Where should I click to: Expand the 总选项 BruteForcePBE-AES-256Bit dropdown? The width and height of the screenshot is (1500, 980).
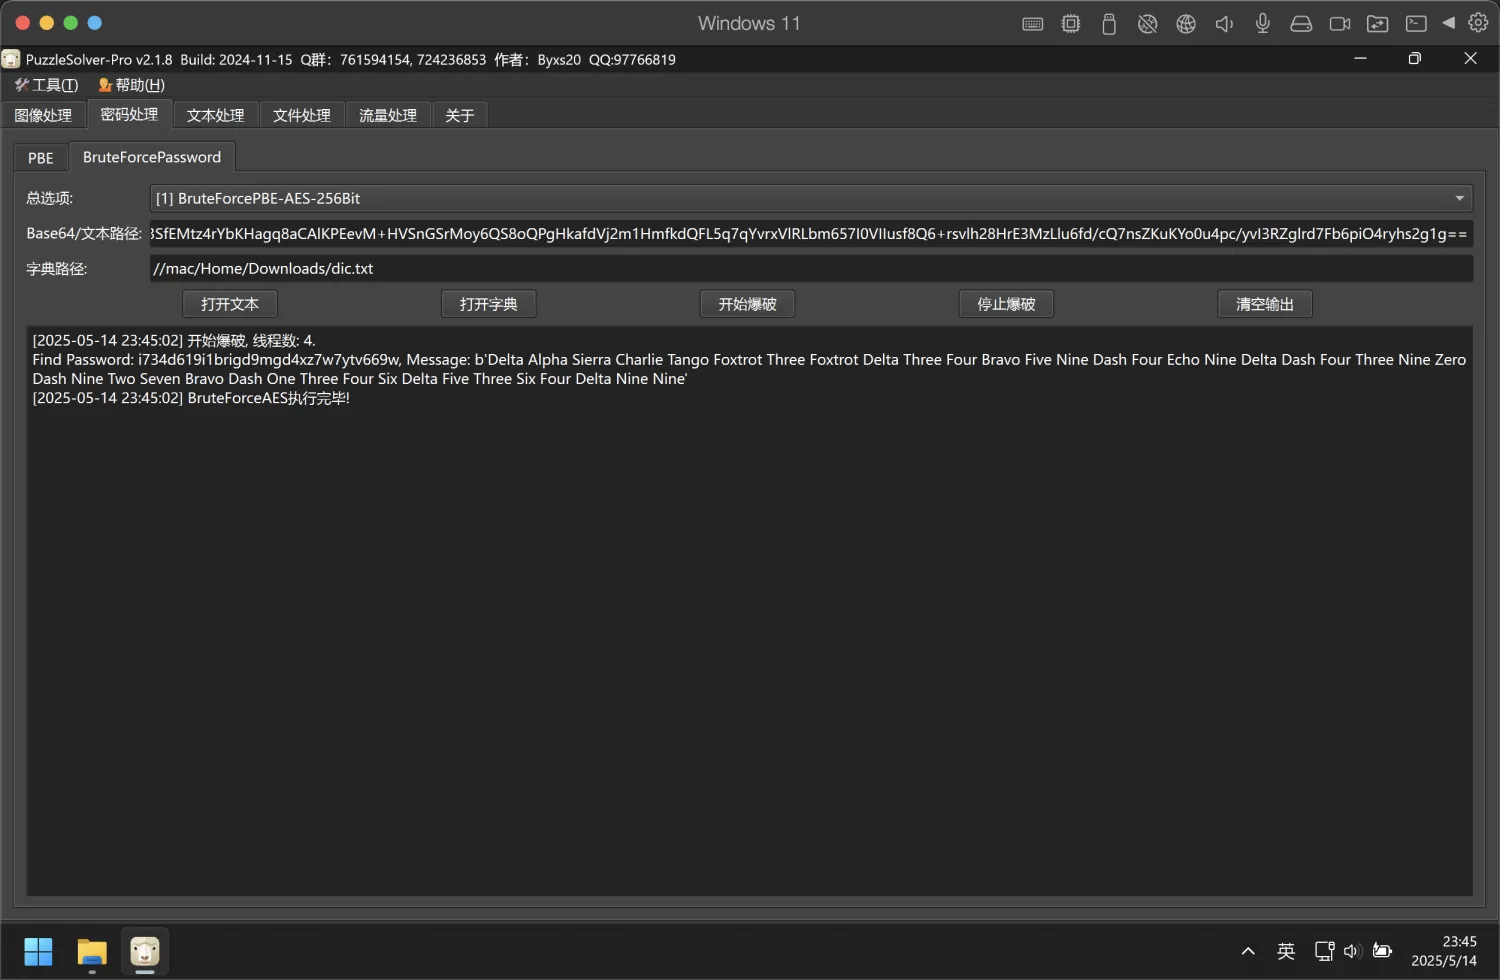(x=811, y=198)
